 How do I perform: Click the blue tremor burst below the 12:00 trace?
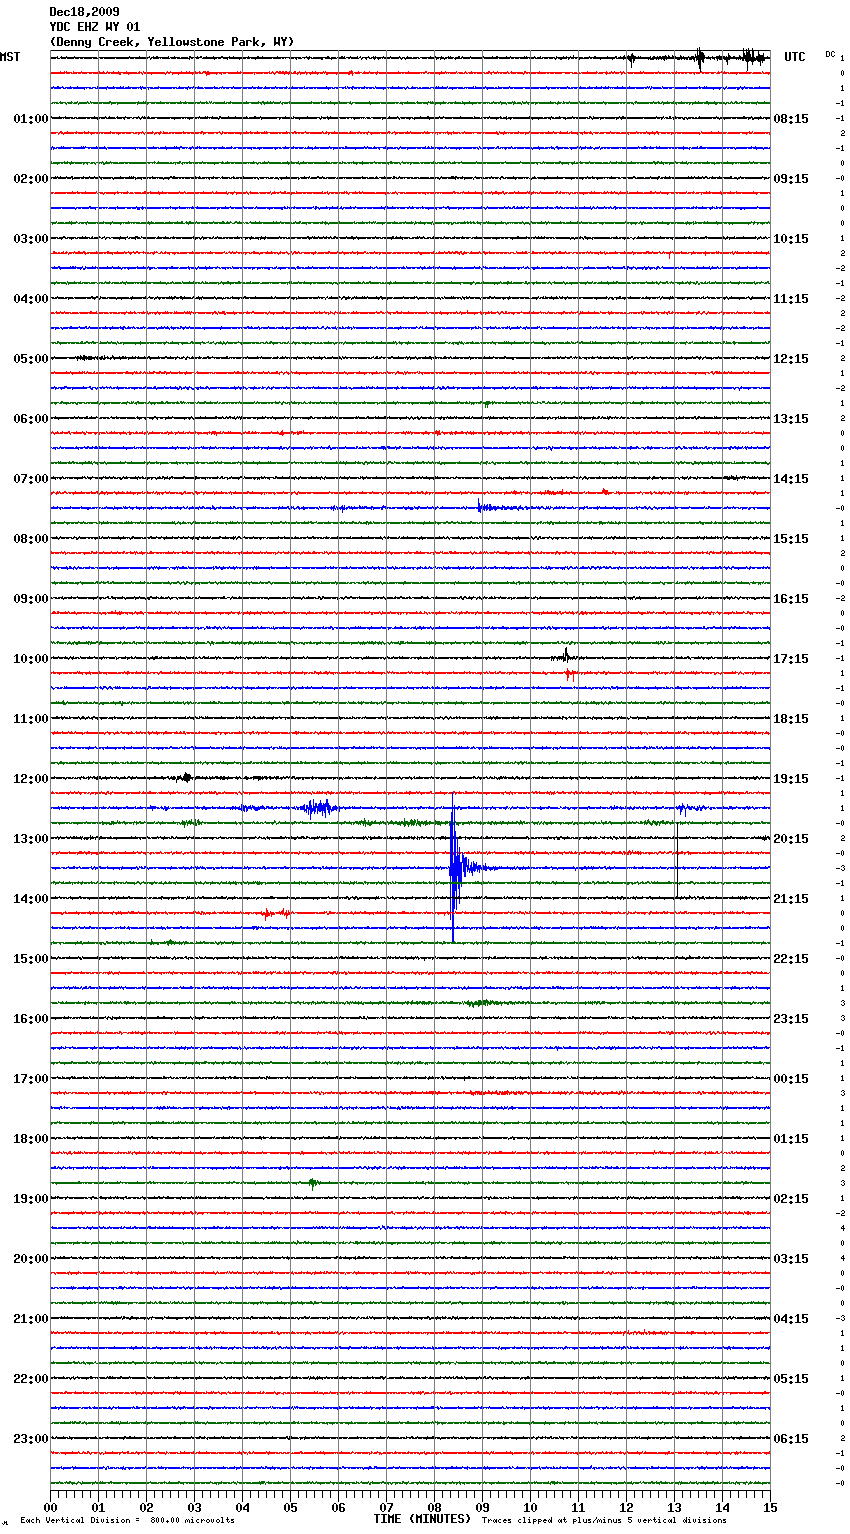[319, 808]
